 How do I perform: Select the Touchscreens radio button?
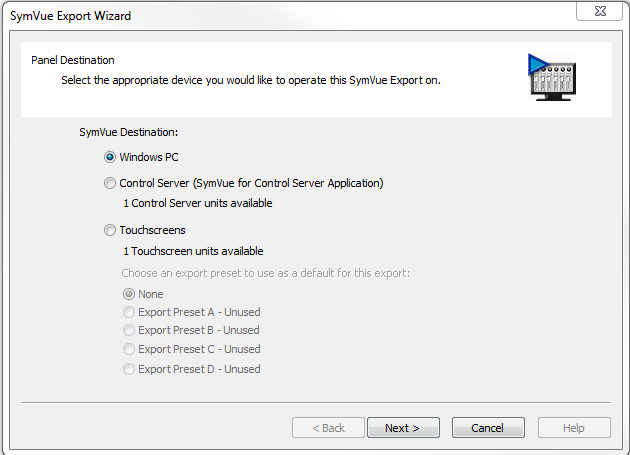110,230
